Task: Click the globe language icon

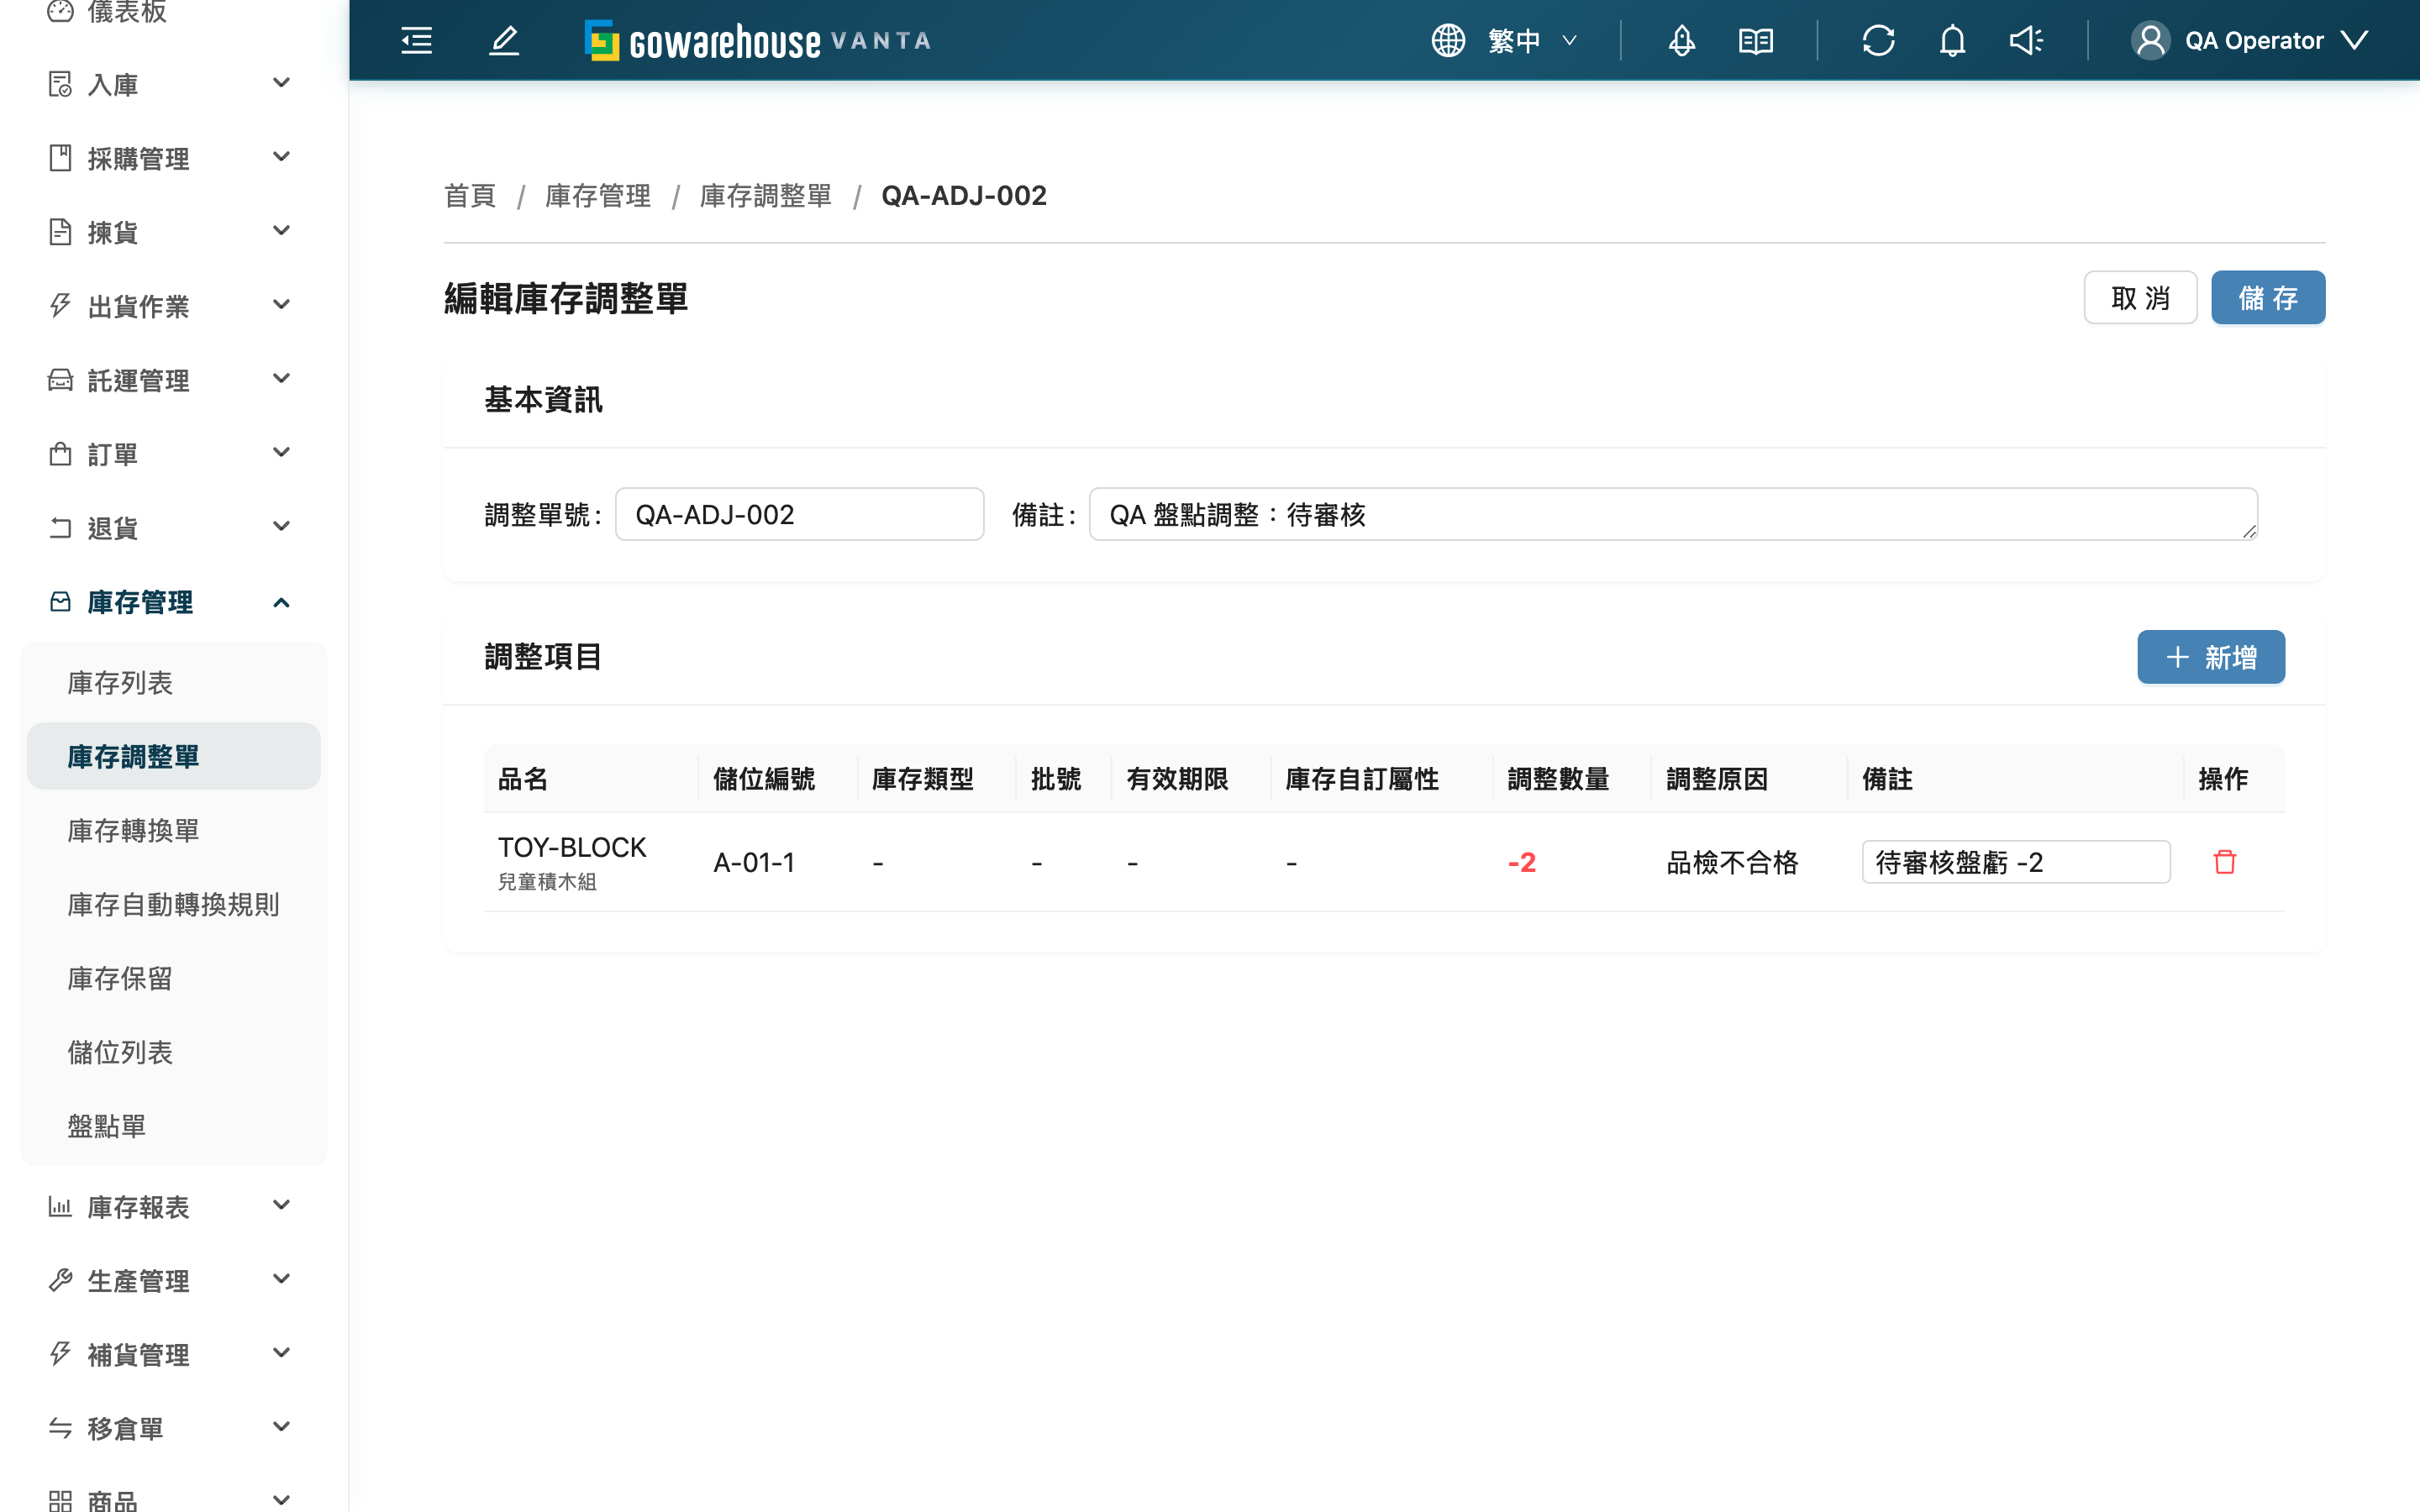Action: pos(1447,40)
